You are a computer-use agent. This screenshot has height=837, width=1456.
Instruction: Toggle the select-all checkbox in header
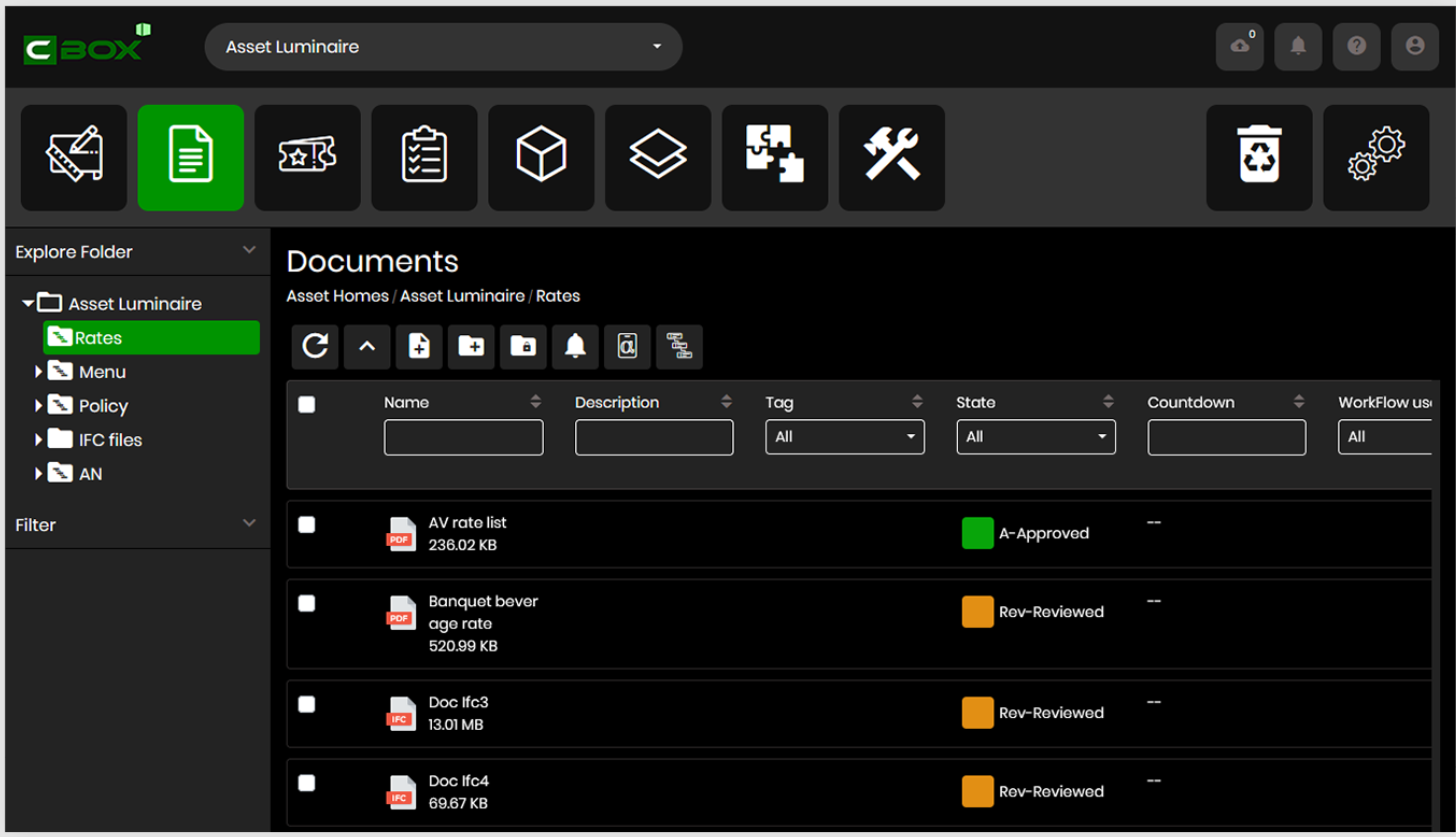pos(307,404)
